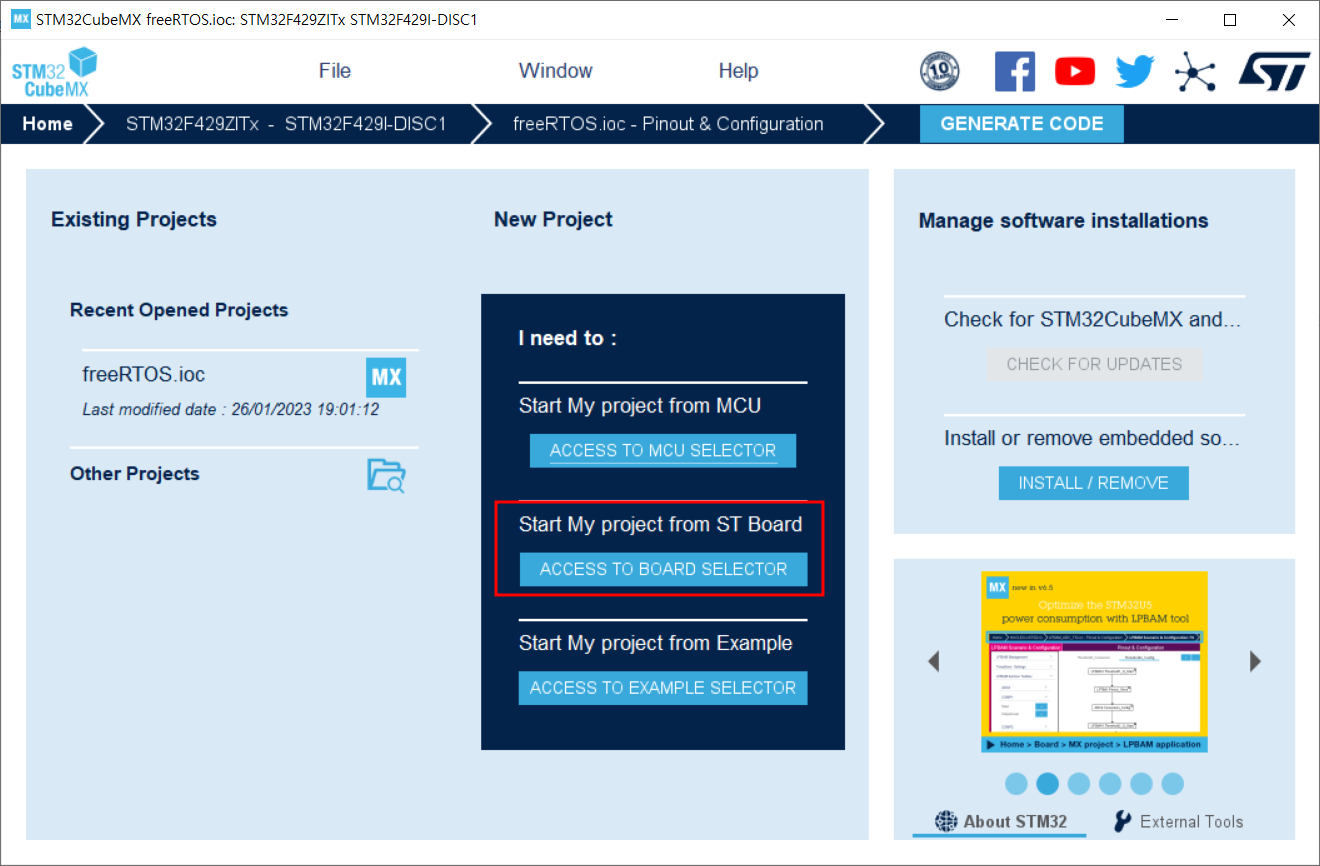1320x866 pixels.
Task: Select STM32F429ZITx - STM32F429I-DISC1 breadcrumb
Action: coord(286,124)
